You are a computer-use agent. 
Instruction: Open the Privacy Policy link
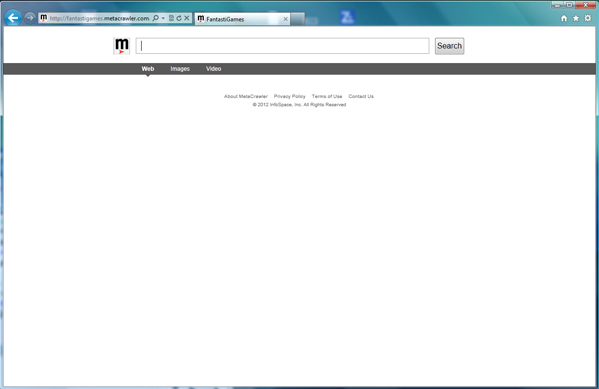[290, 96]
